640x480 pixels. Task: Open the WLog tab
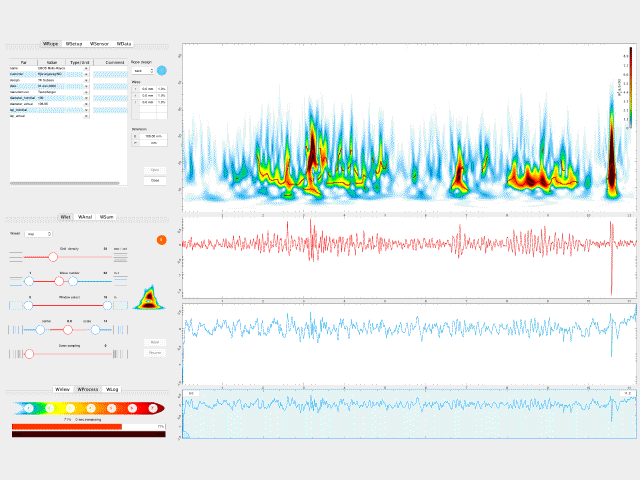(x=112, y=389)
